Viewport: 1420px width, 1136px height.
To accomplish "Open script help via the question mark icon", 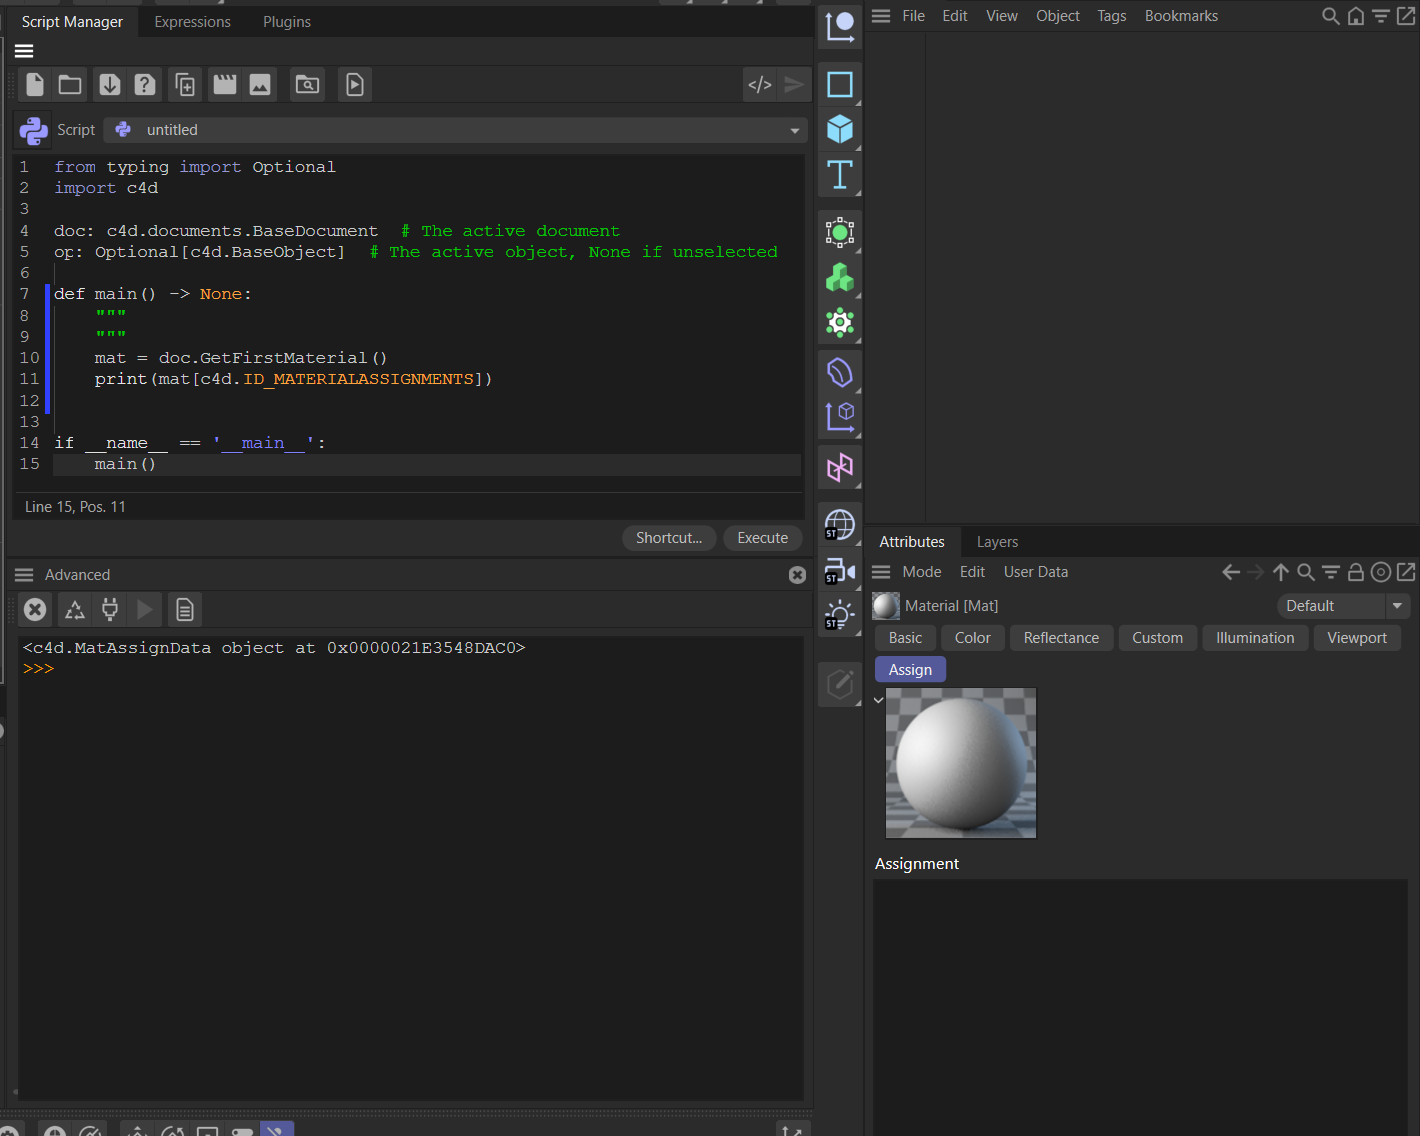I will pyautogui.click(x=145, y=85).
